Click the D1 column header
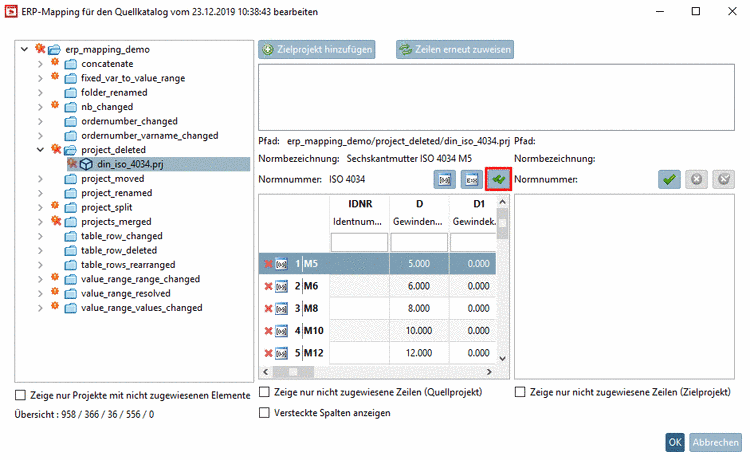750x460 pixels. coord(479,204)
